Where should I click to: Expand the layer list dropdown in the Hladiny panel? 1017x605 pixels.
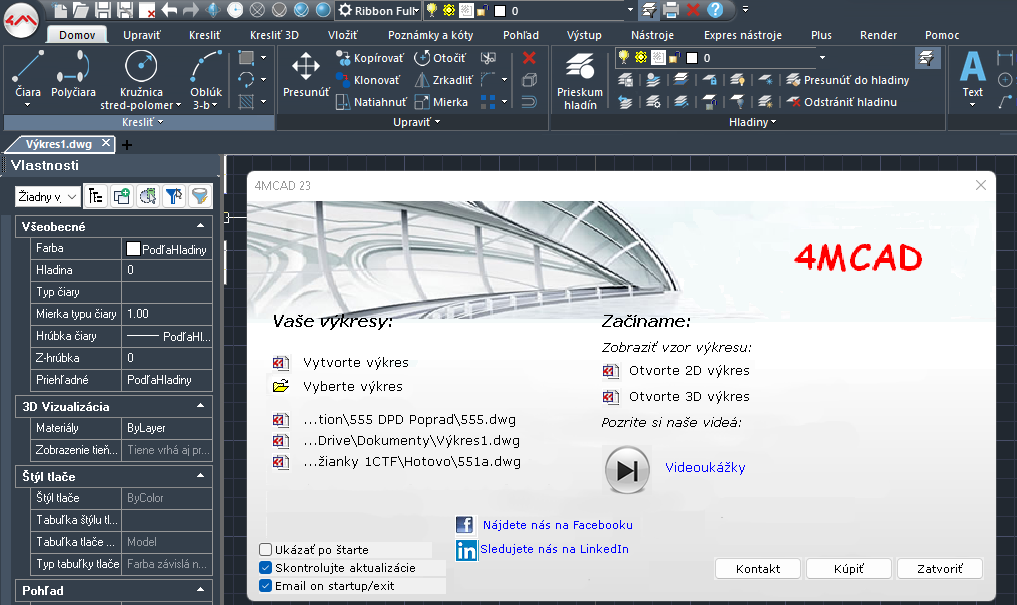point(822,58)
